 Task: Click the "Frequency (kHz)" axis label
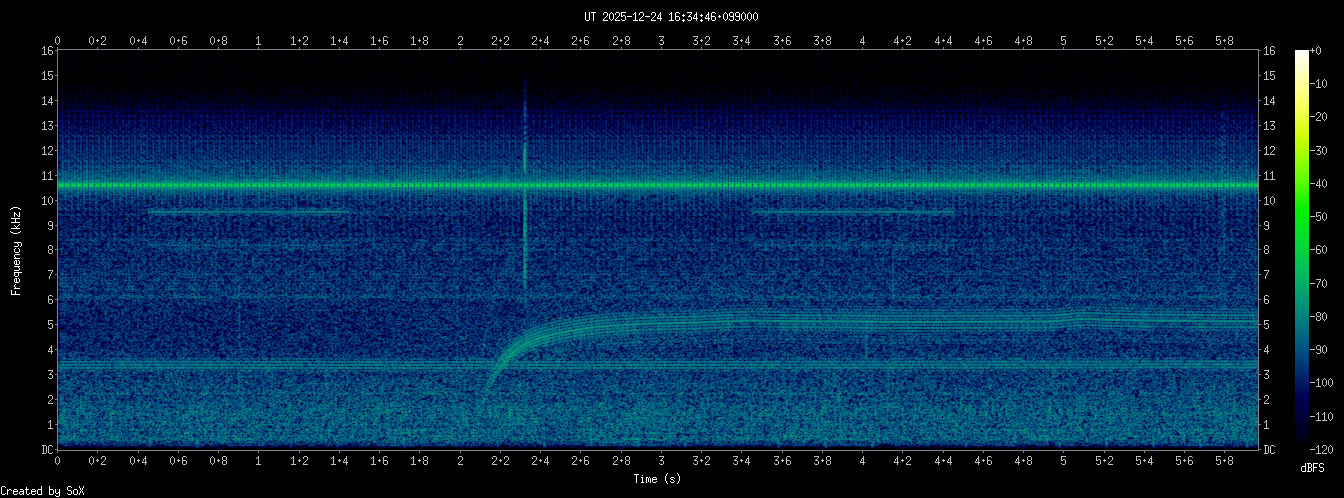pos(16,249)
